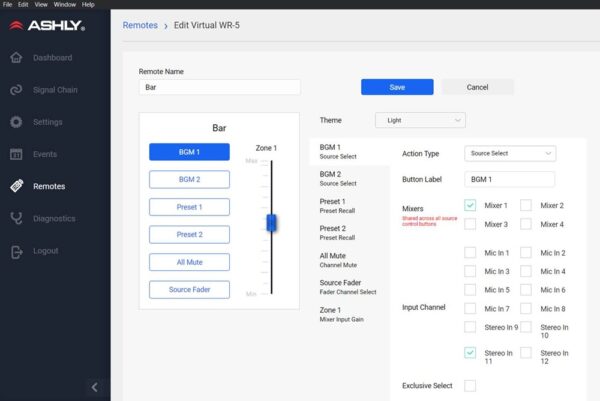Image resolution: width=600 pixels, height=401 pixels.
Task: Uncheck the Mixer 1 checkbox
Action: (x=470, y=205)
